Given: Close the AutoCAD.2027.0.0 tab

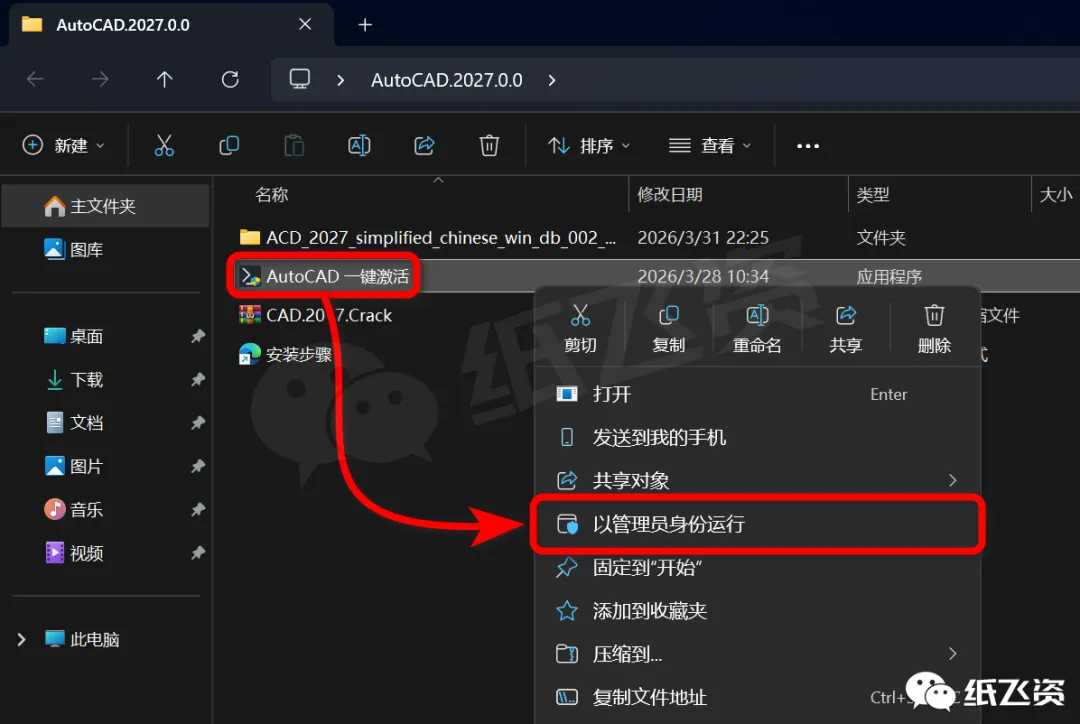Looking at the screenshot, I should coord(305,25).
